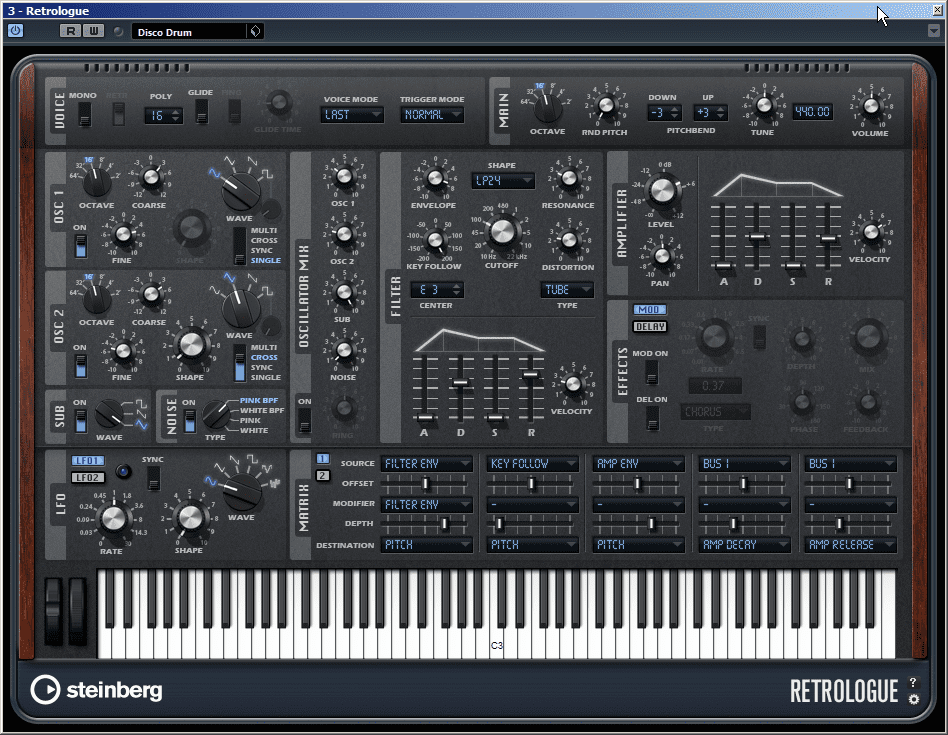The image size is (948, 735).
Task: Click the main Octave knob
Action: pos(548,107)
